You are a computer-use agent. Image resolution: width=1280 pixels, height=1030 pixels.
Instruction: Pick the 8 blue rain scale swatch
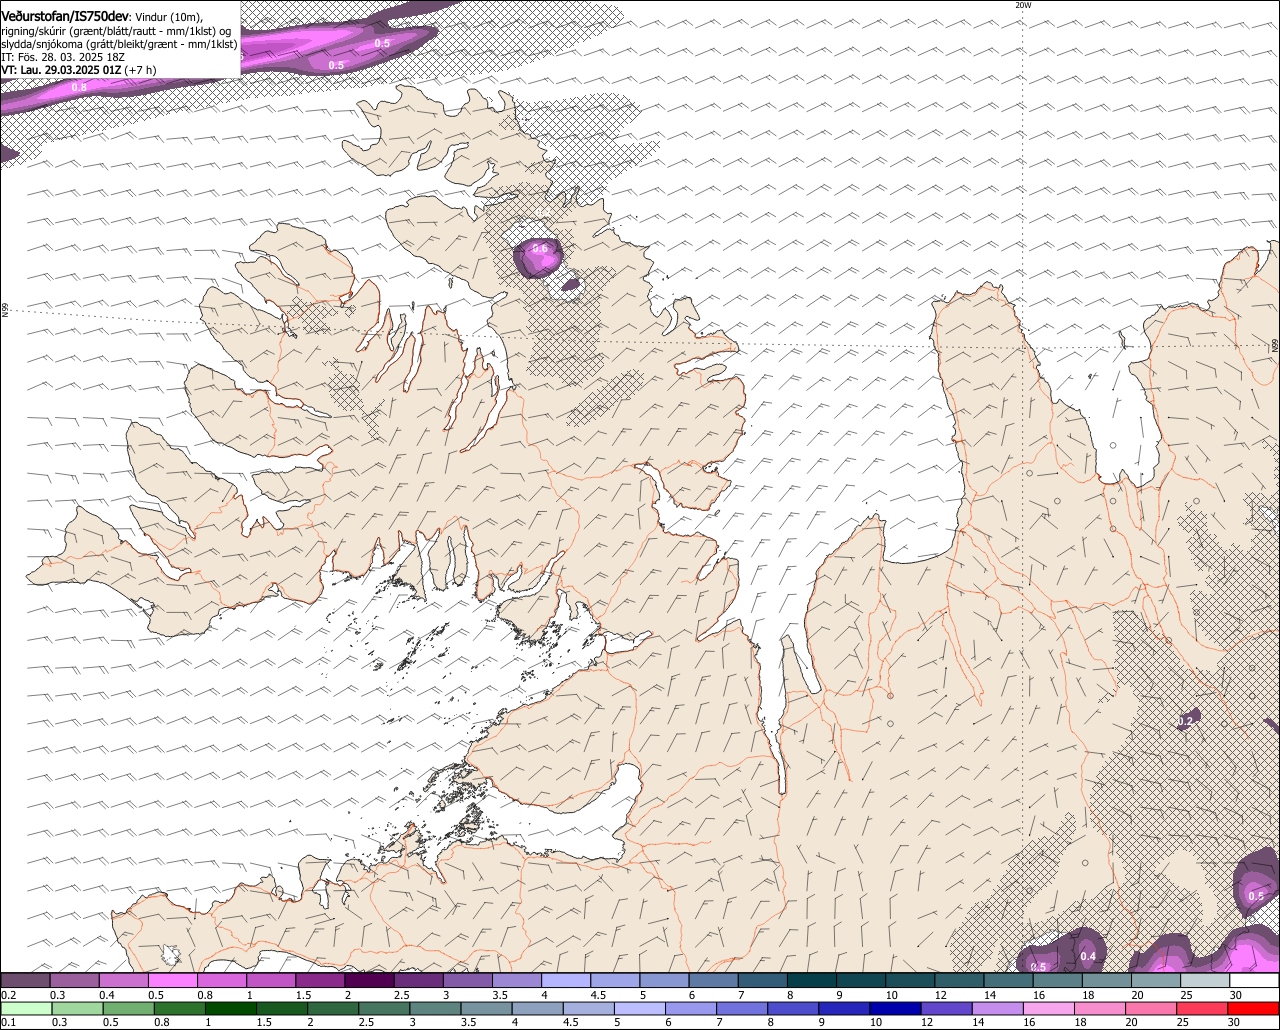[x=796, y=1009]
